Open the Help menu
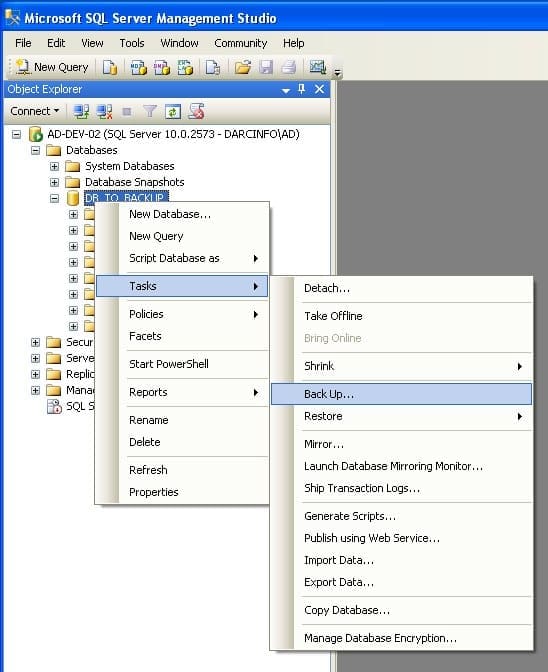Screen dimensions: 548x672 (x=293, y=43)
